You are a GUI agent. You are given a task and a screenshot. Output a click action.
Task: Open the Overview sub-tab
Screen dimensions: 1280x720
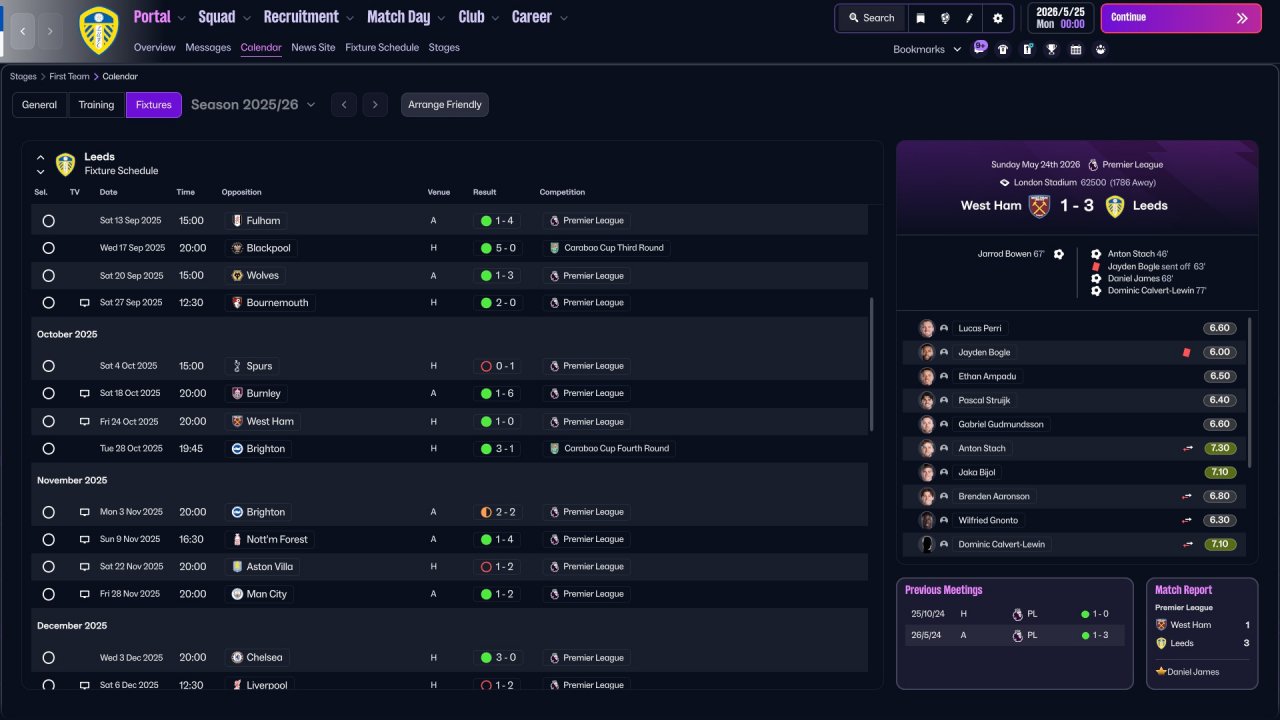click(x=155, y=48)
